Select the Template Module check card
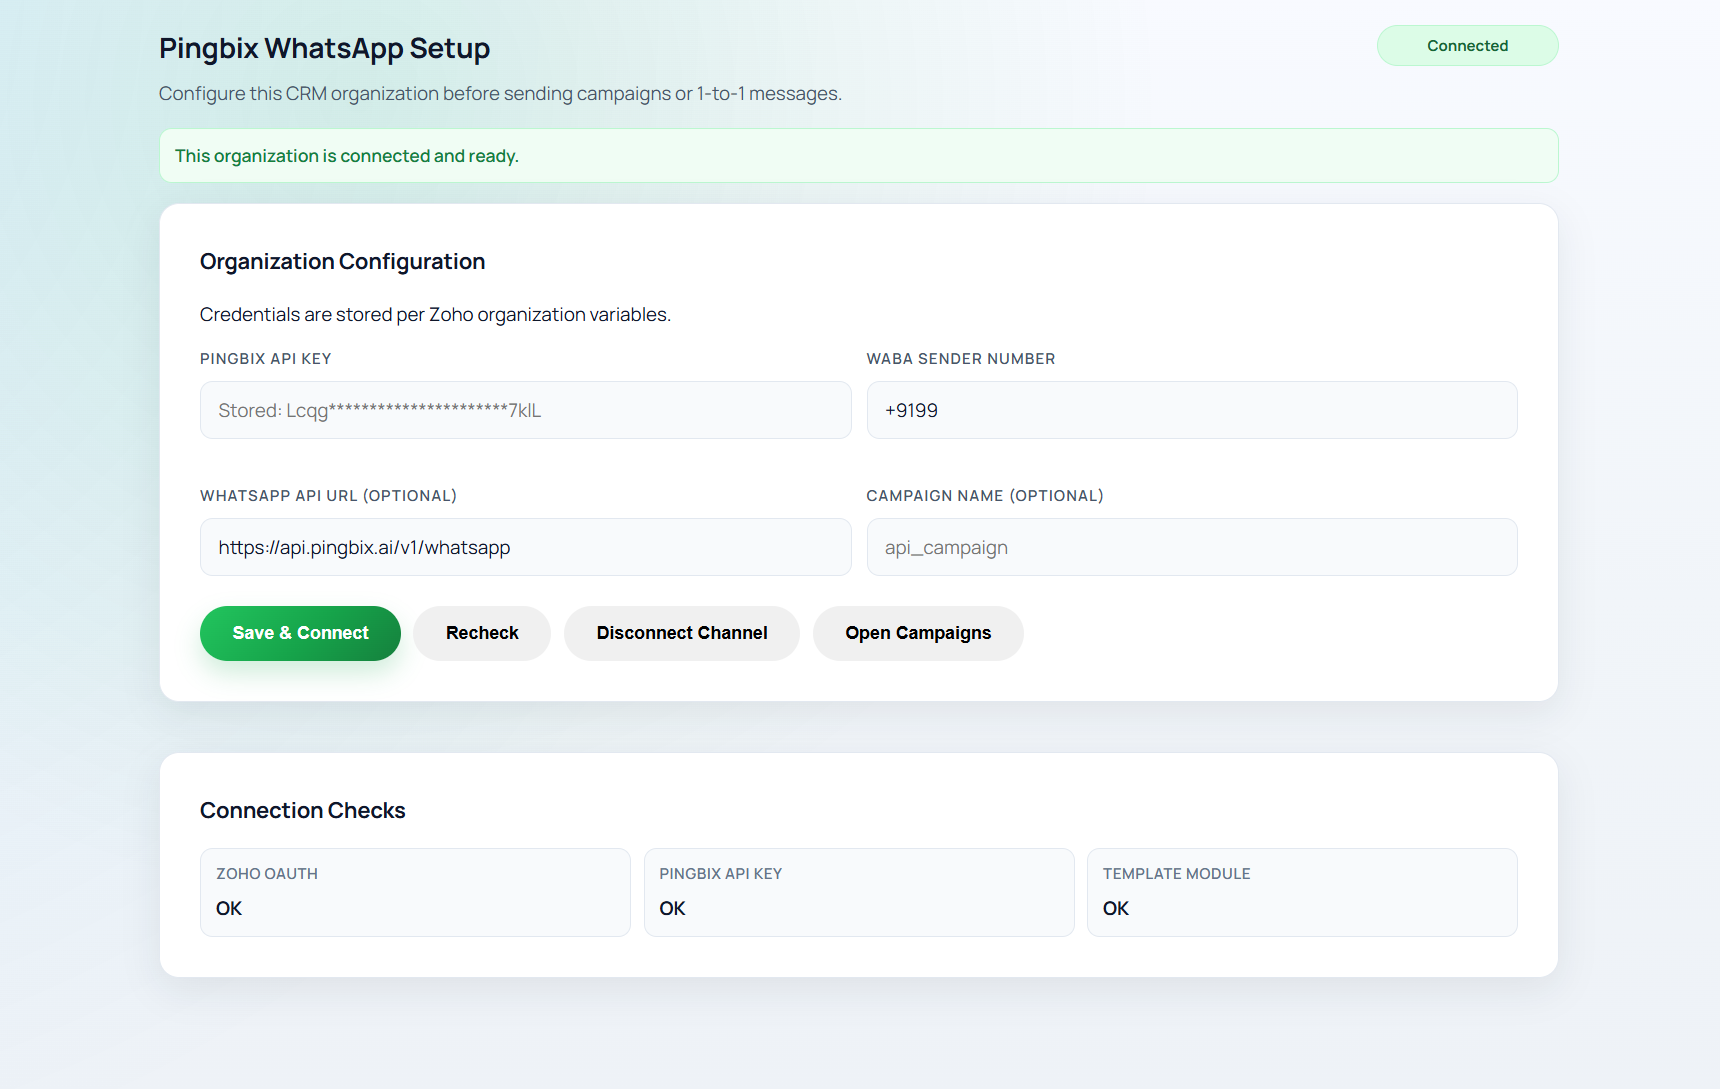1720x1089 pixels. [x=1301, y=892]
